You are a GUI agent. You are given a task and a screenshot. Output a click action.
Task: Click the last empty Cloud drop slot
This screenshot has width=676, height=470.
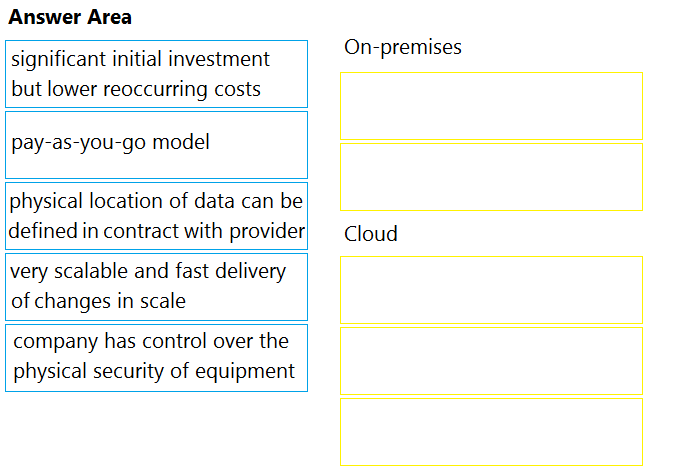tap(491, 432)
